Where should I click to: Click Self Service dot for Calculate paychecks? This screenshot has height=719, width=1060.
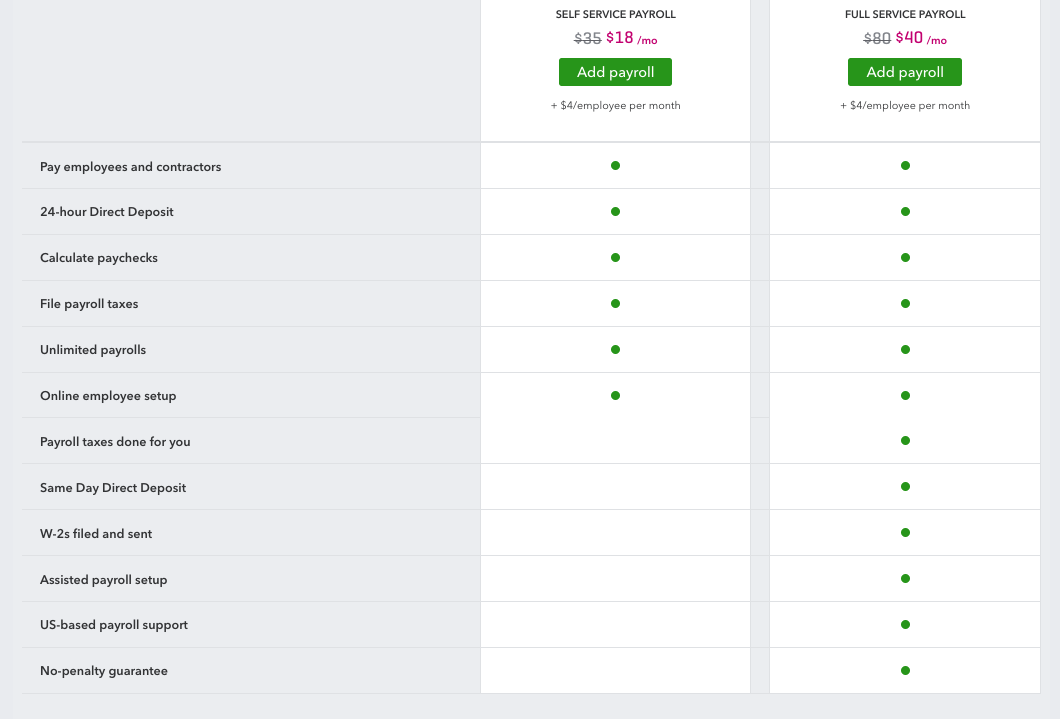pyautogui.click(x=615, y=258)
